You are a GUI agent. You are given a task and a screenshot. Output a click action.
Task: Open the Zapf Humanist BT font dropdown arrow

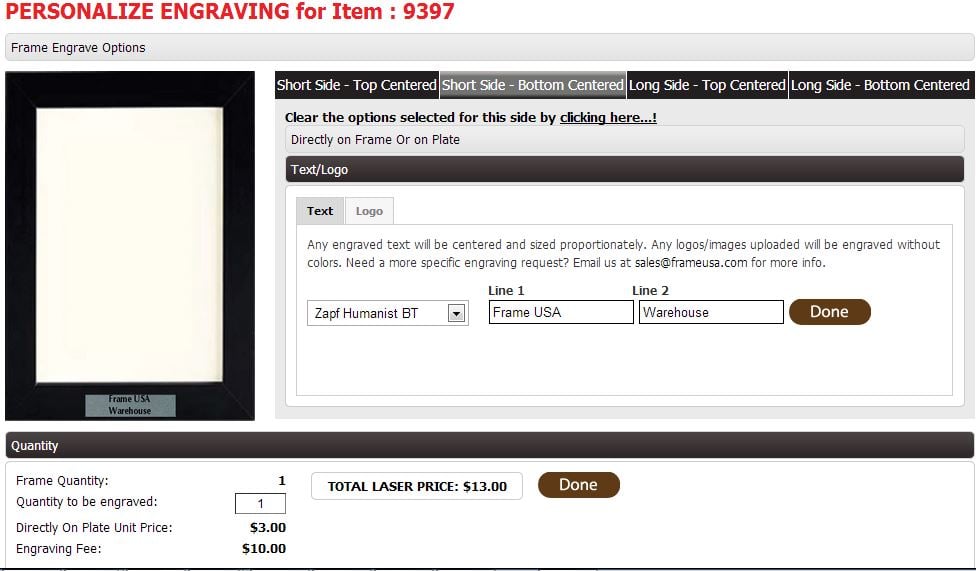(x=456, y=313)
